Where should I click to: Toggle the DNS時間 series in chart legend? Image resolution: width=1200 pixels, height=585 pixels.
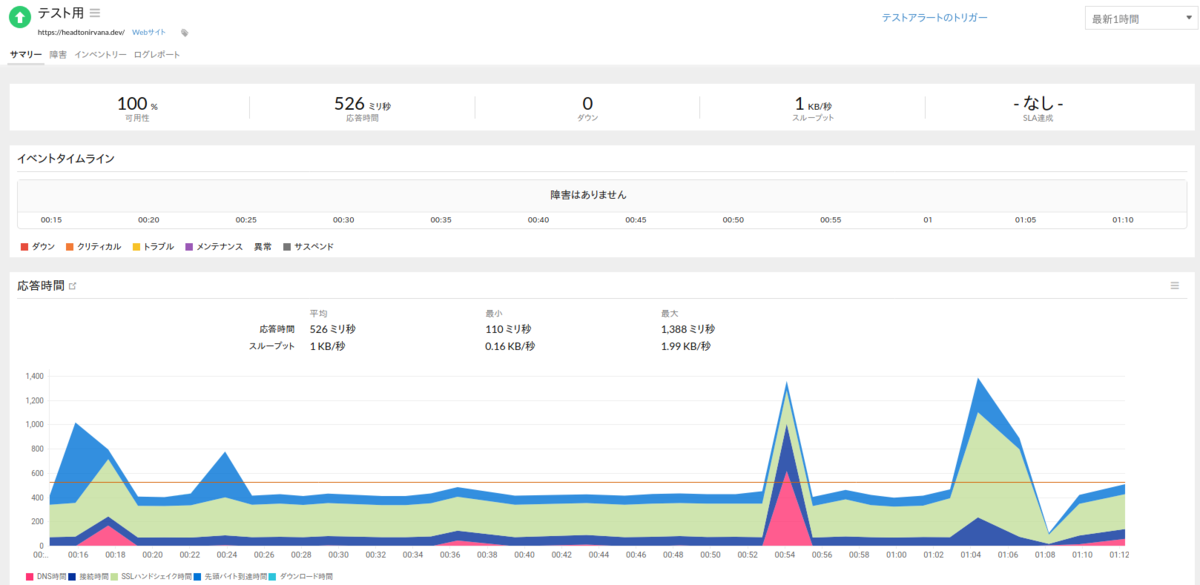click(x=44, y=577)
